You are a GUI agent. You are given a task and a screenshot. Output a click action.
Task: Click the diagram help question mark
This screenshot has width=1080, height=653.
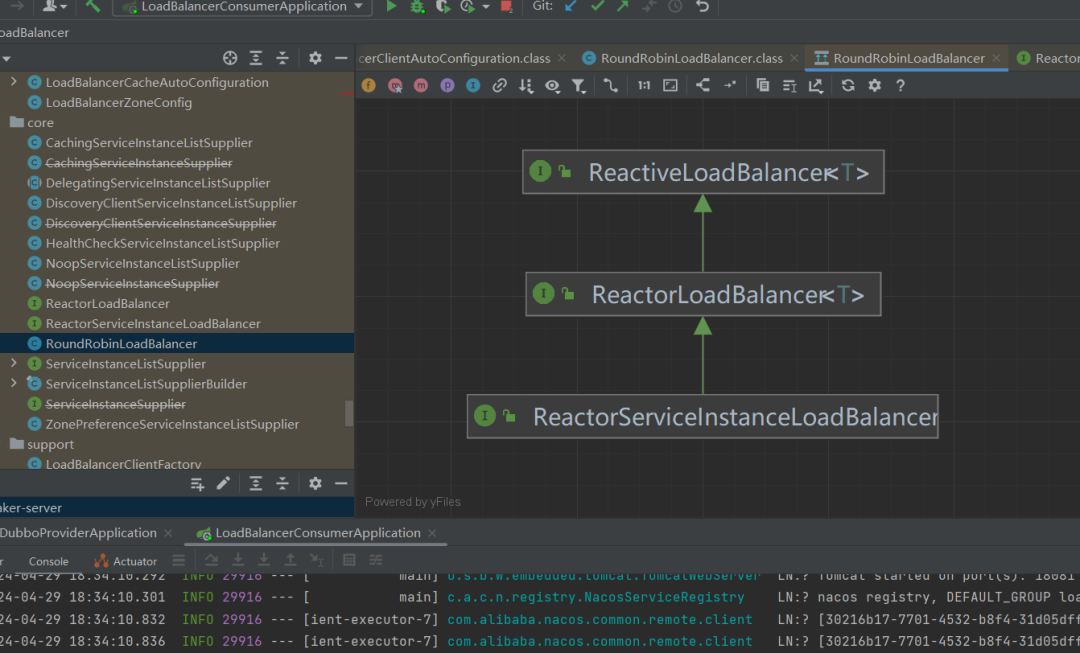[900, 86]
